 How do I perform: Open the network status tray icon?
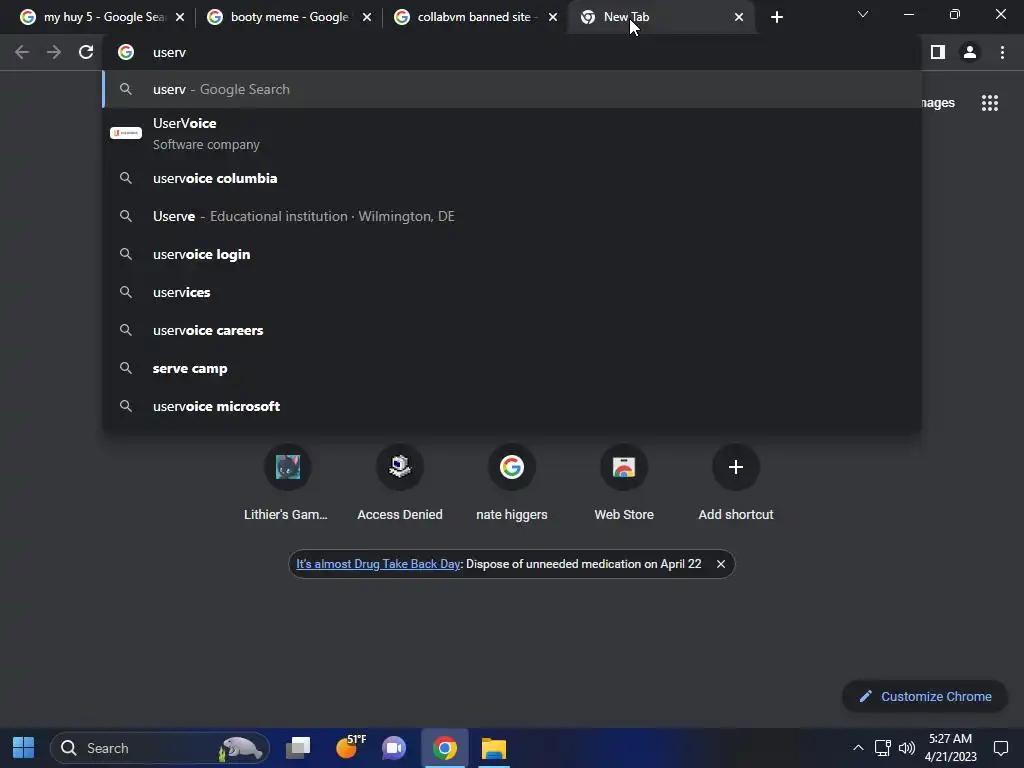click(x=883, y=748)
